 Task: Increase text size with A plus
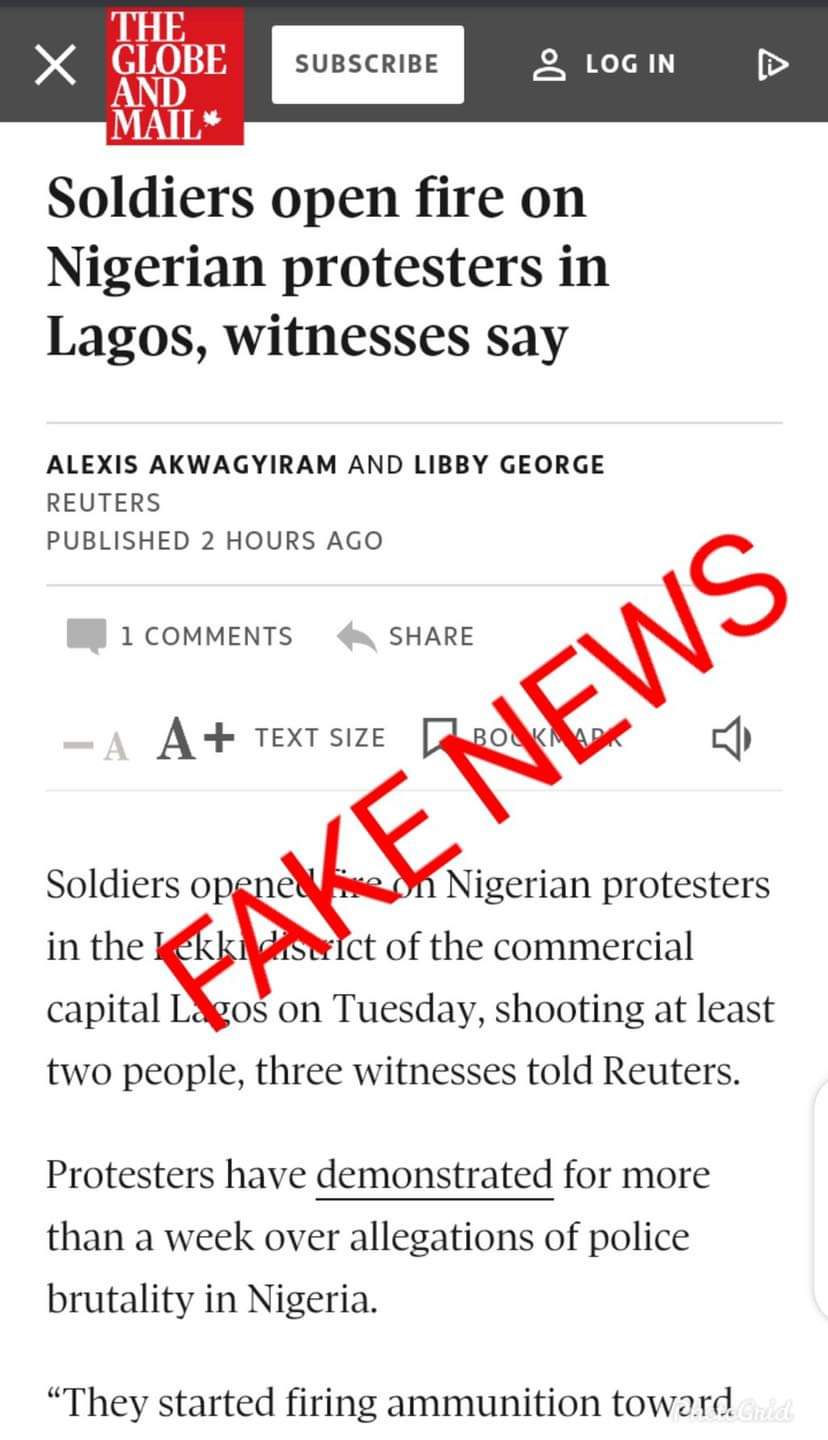click(196, 740)
